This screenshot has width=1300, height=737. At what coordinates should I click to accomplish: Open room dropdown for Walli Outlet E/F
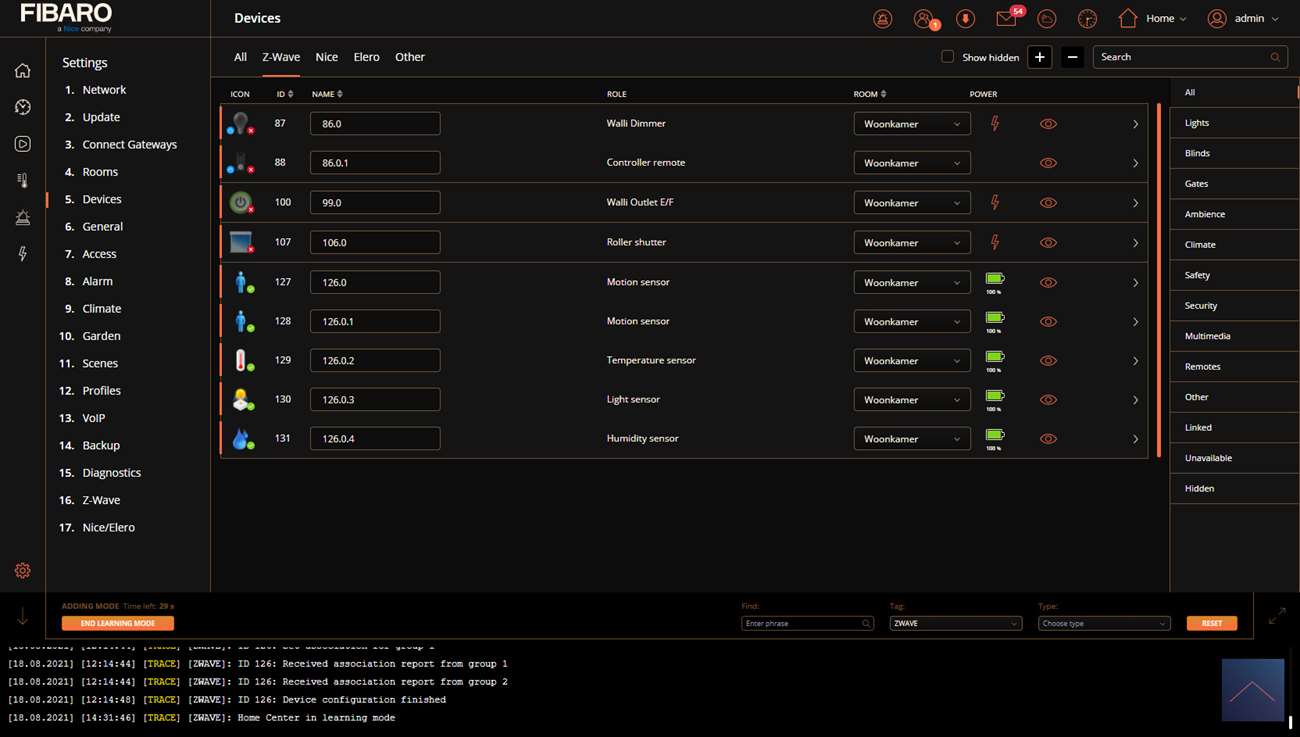pos(911,203)
